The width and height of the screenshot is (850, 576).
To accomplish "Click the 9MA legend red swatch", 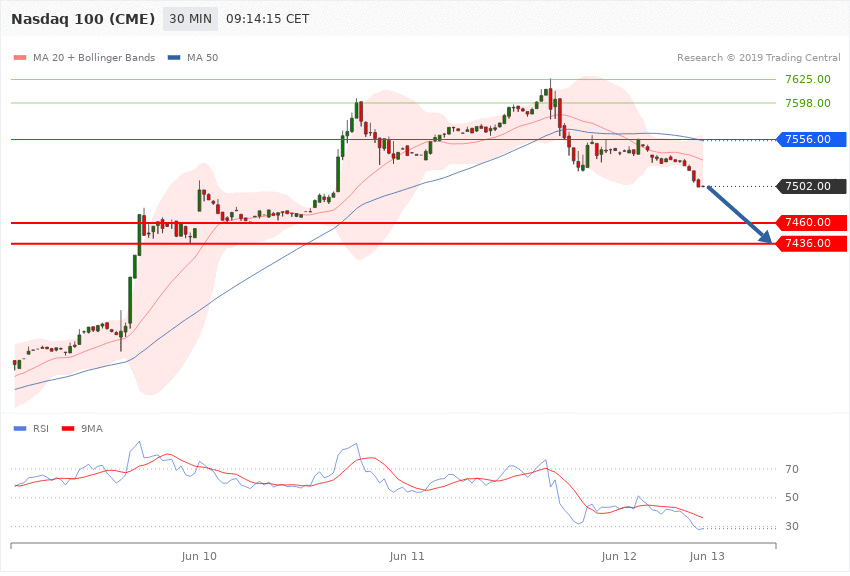I will [x=68, y=429].
